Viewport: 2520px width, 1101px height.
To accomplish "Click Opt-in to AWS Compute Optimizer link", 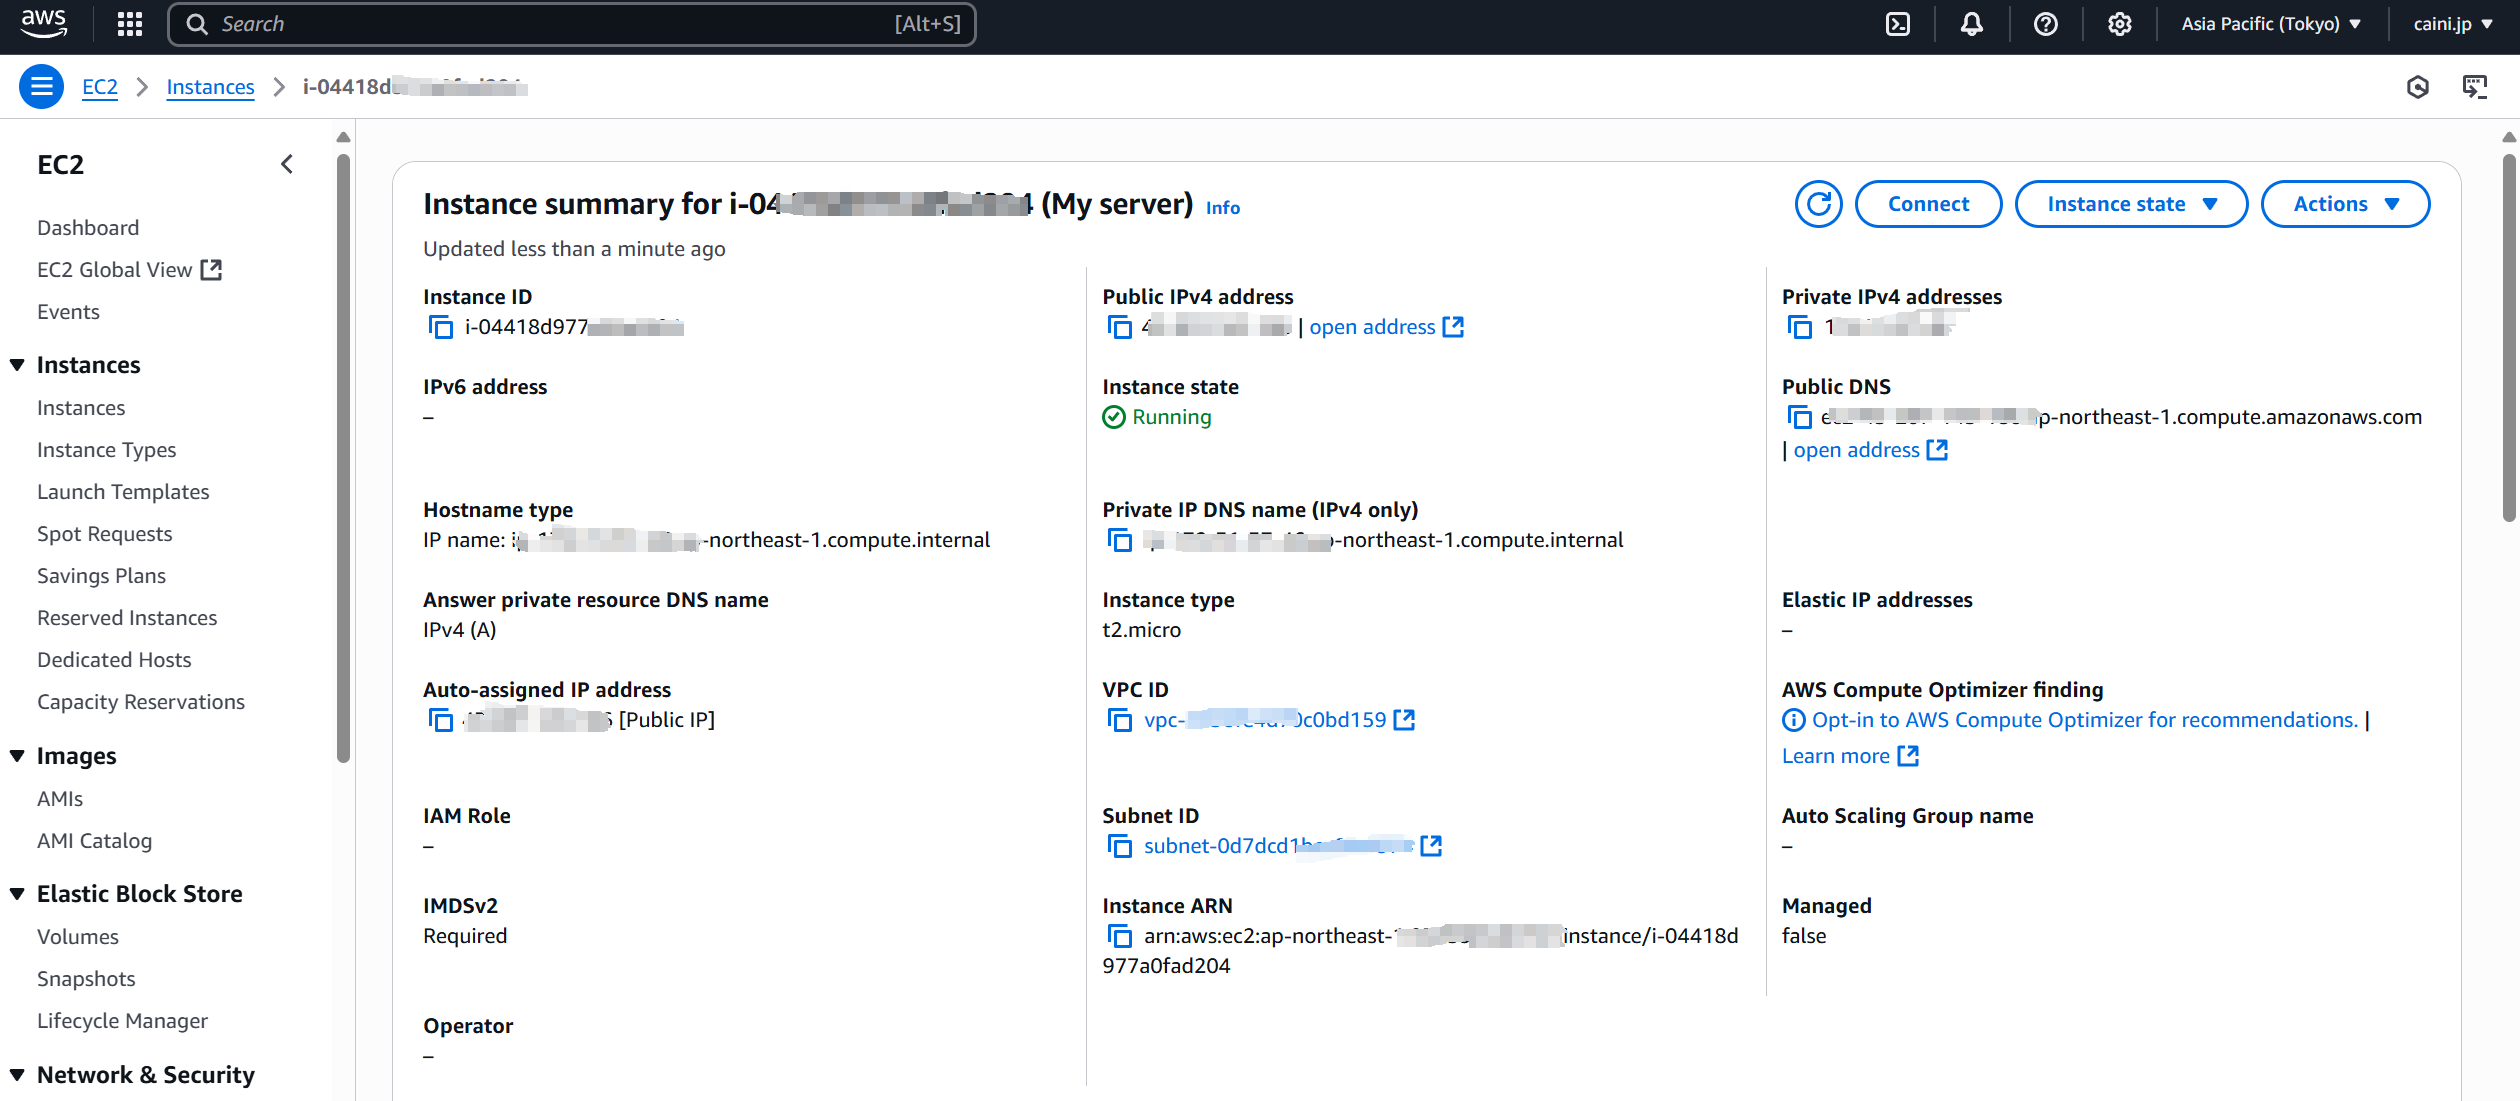I will coord(2085,720).
